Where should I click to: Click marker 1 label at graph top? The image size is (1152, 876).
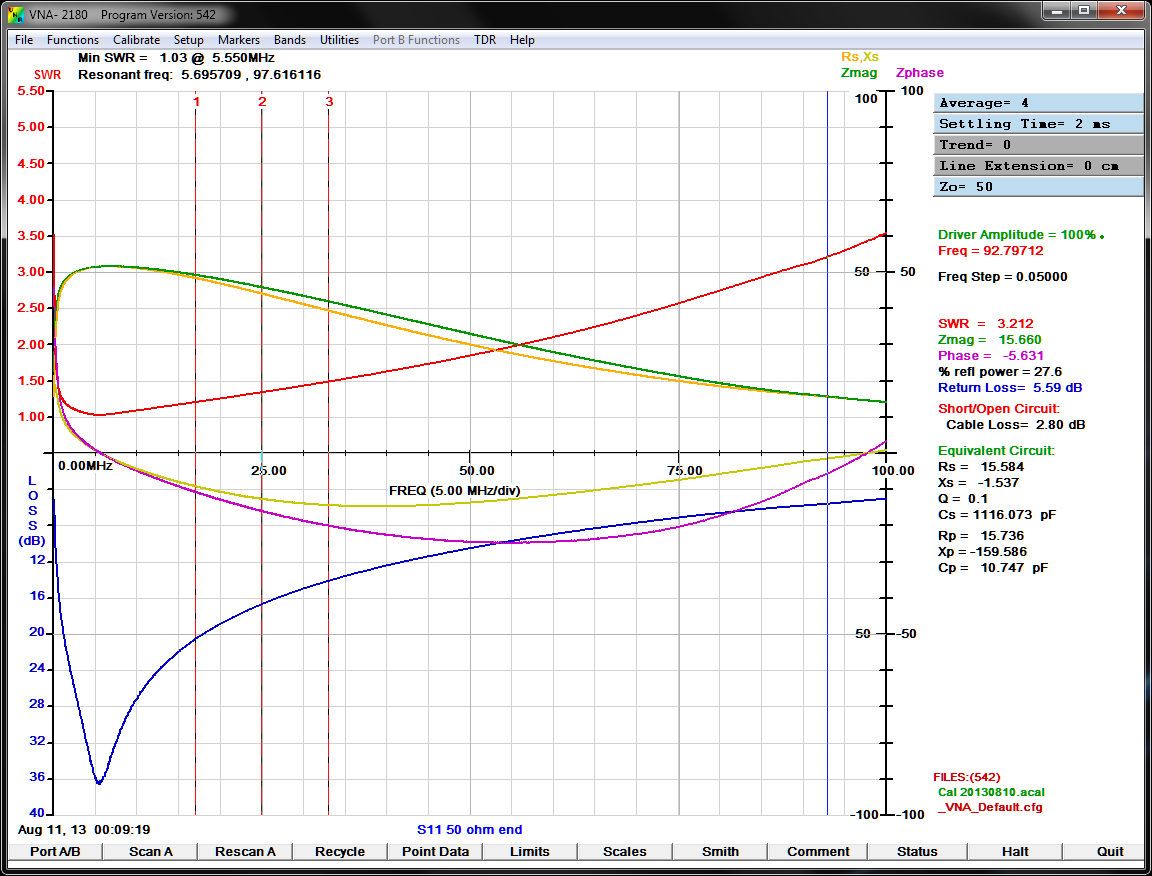196,102
